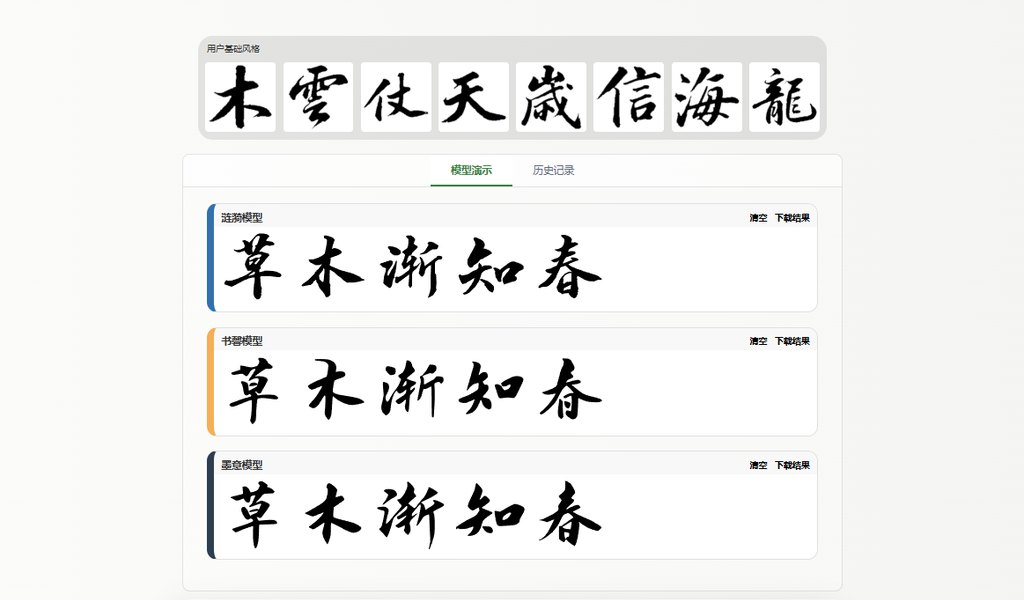1024x600 pixels.
Task: Click the 草木渐知春 result in the 墨意模型 card
Action: click(415, 514)
